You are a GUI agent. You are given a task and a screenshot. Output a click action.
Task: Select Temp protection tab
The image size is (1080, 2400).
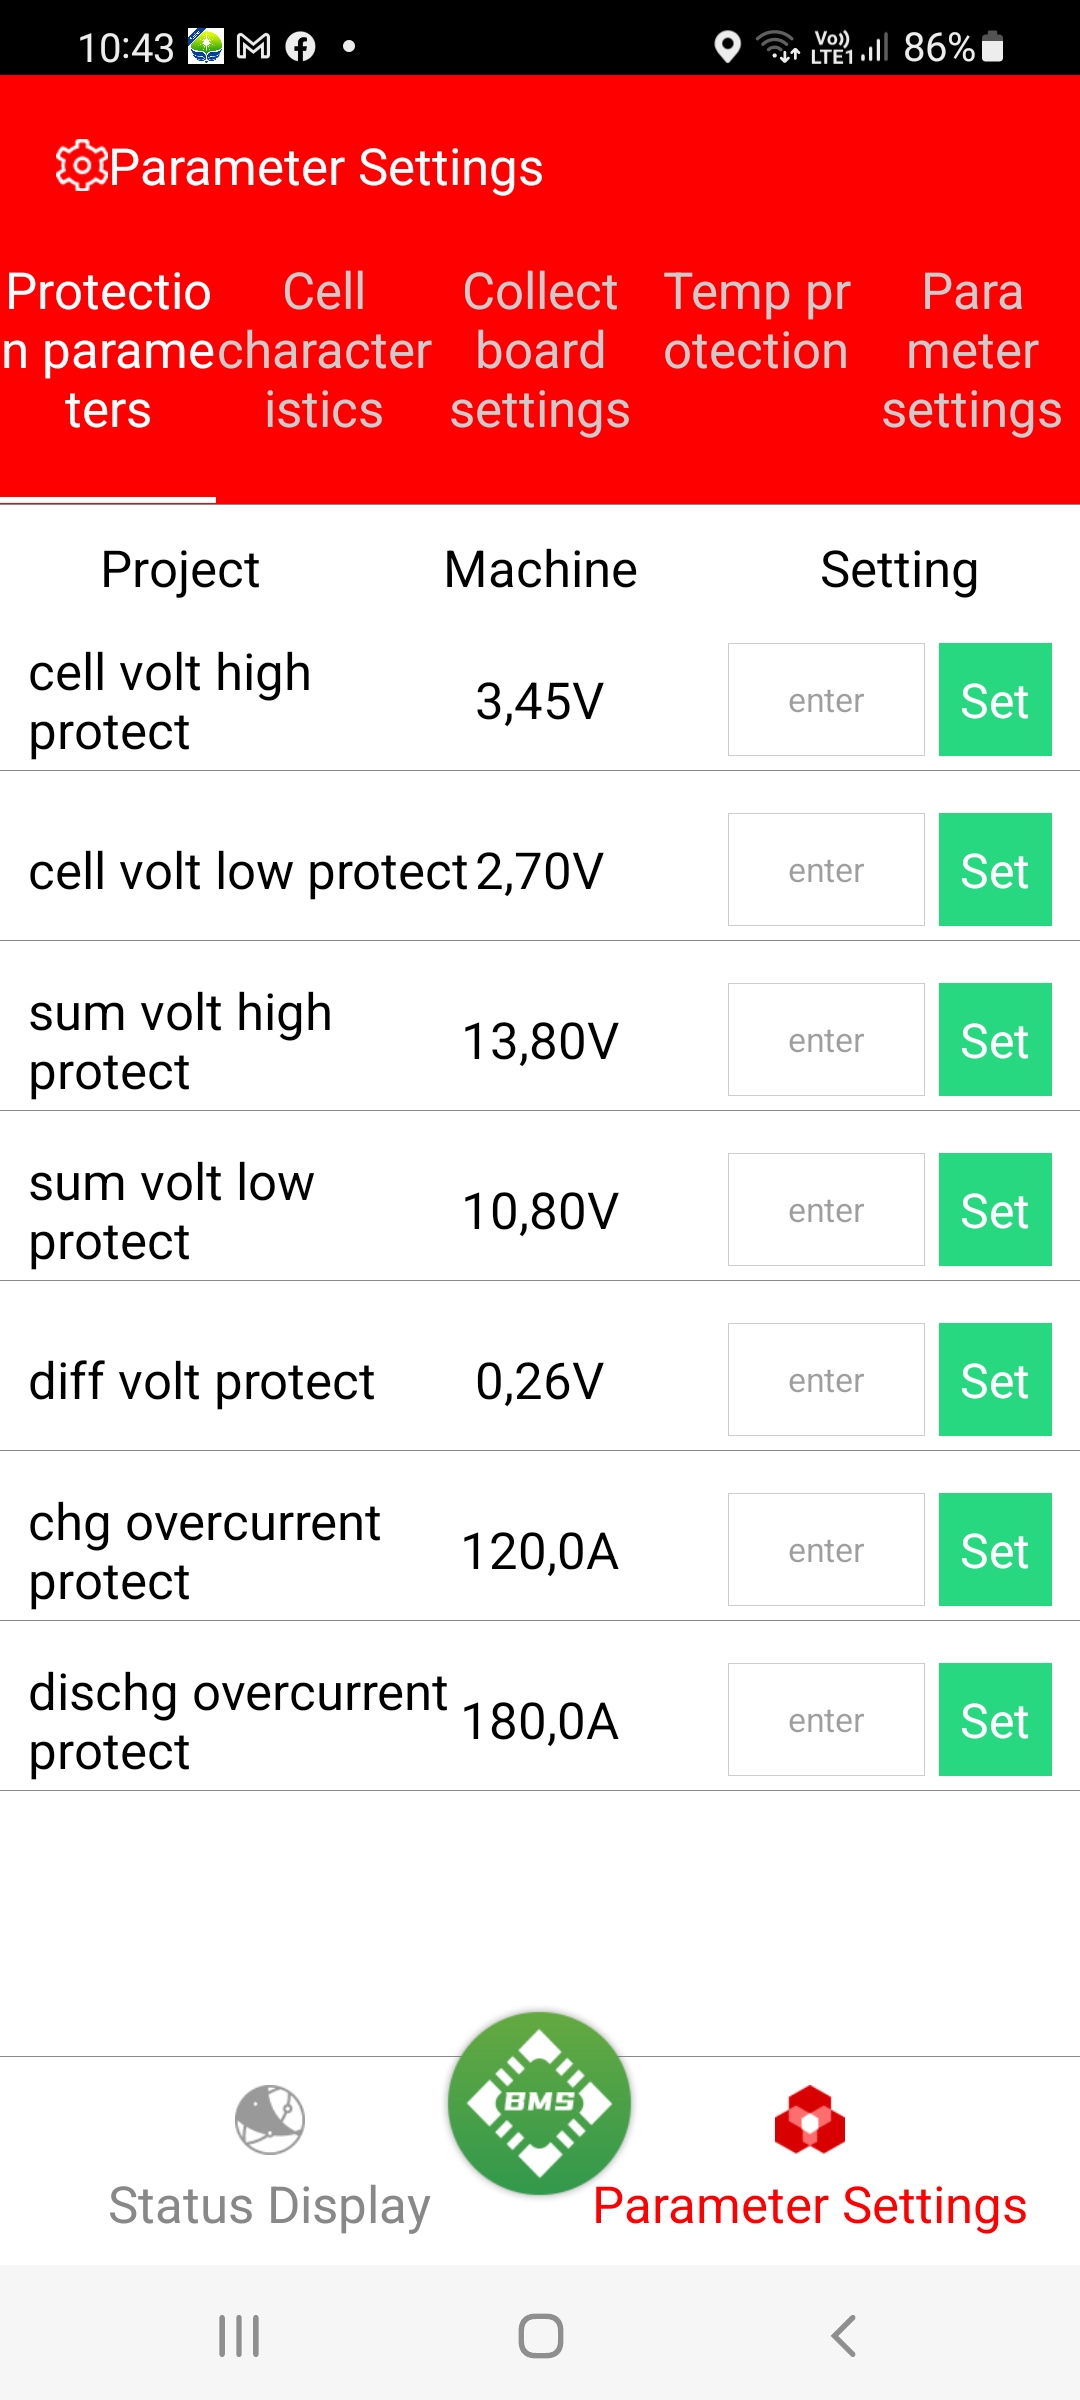tap(757, 322)
